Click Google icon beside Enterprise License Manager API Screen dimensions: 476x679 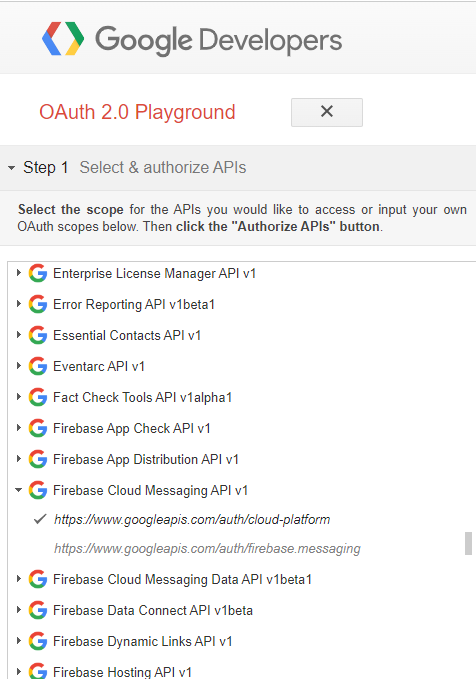38,273
